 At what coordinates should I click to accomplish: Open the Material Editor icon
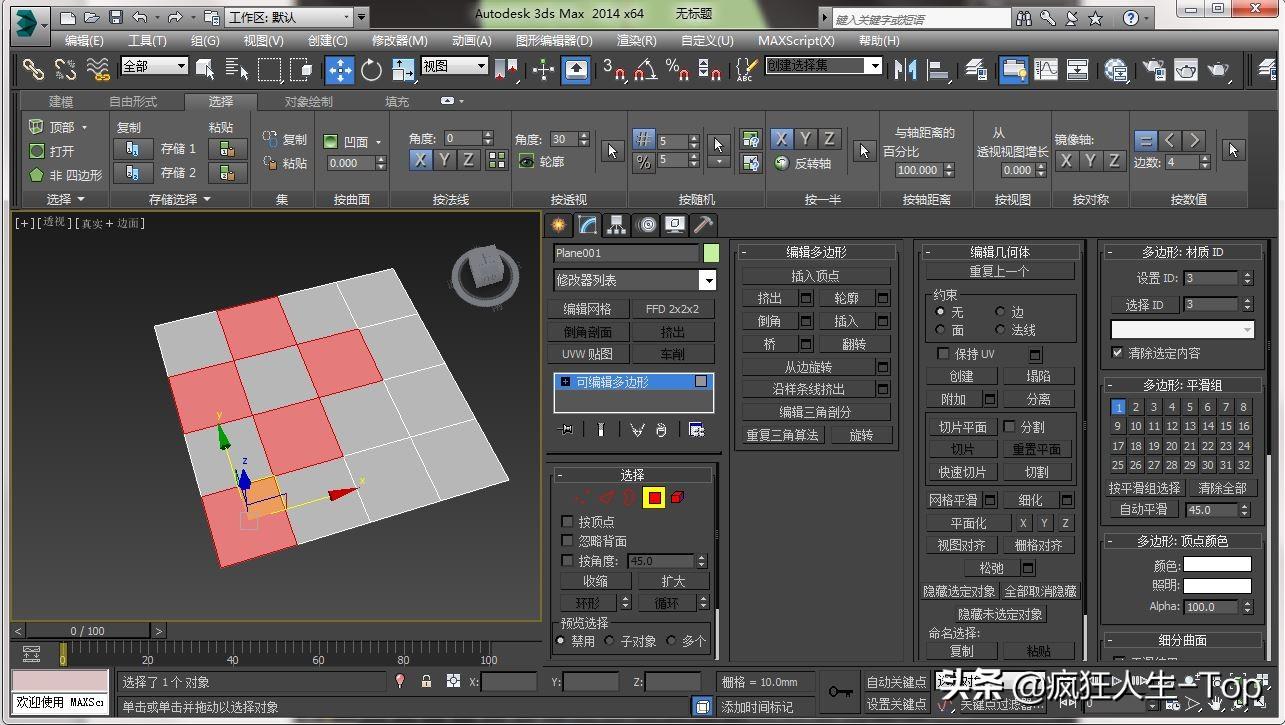(x=1116, y=69)
